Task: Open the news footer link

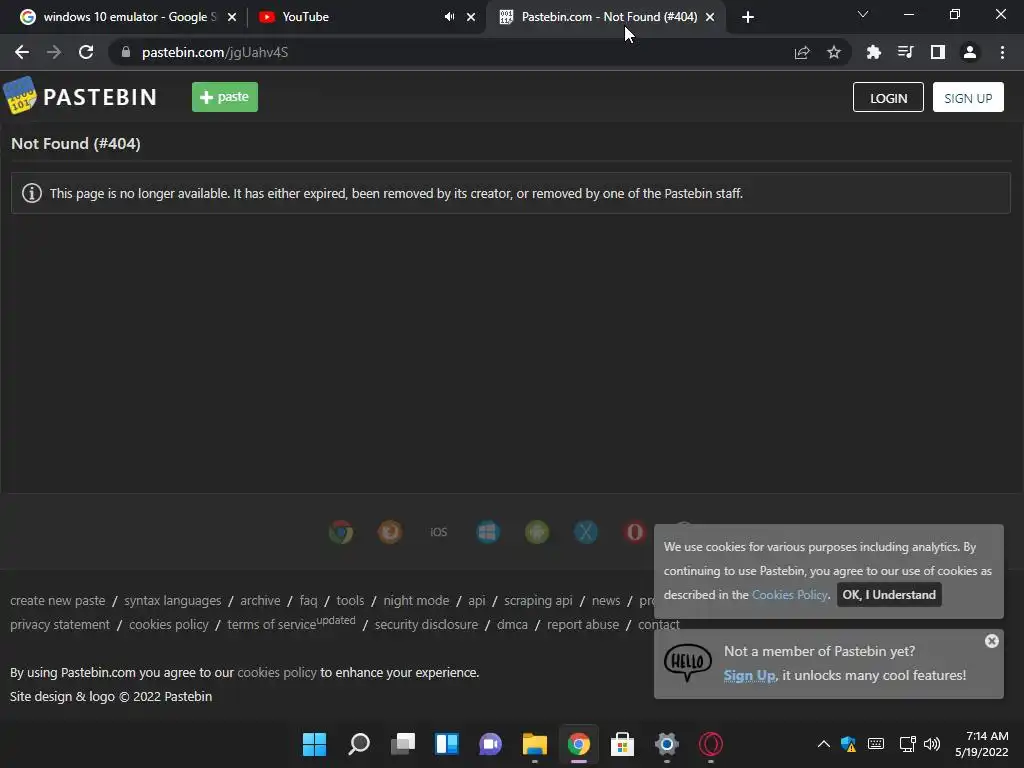Action: click(606, 600)
